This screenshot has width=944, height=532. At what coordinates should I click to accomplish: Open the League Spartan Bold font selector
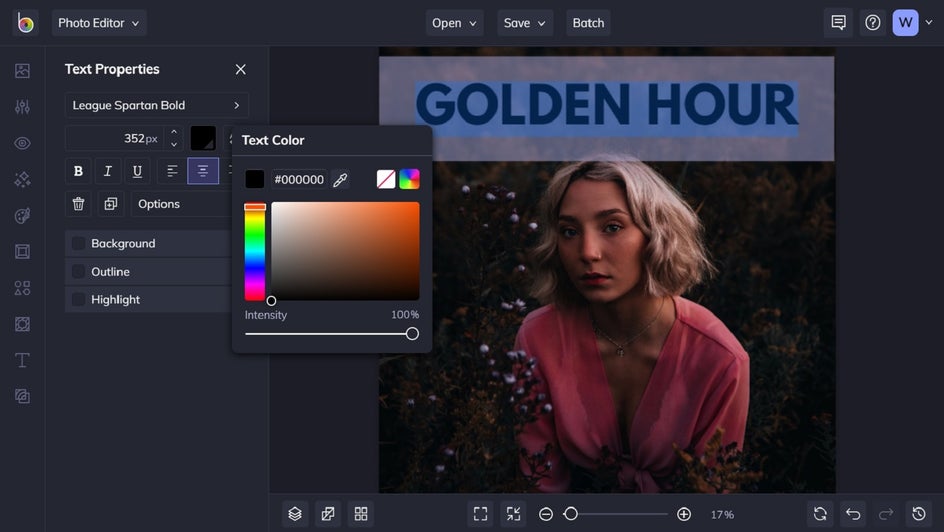point(156,106)
